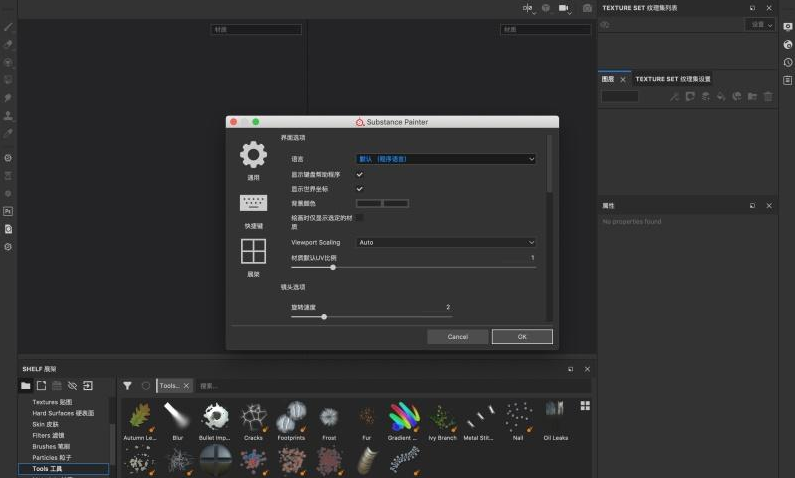Select Textures category in Shelf

coord(52,402)
